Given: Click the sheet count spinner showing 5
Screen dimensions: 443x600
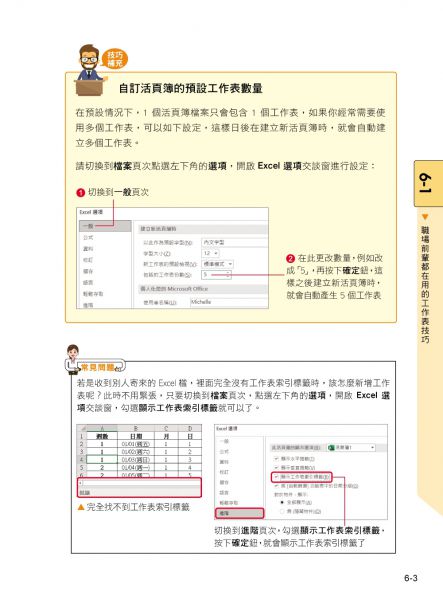Looking at the screenshot, I should [x=216, y=275].
